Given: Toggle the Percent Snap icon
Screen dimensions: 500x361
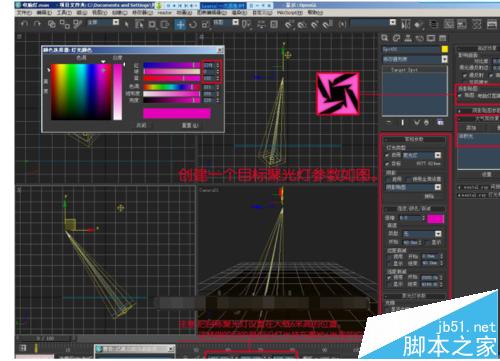Looking at the screenshot, I should [315, 24].
